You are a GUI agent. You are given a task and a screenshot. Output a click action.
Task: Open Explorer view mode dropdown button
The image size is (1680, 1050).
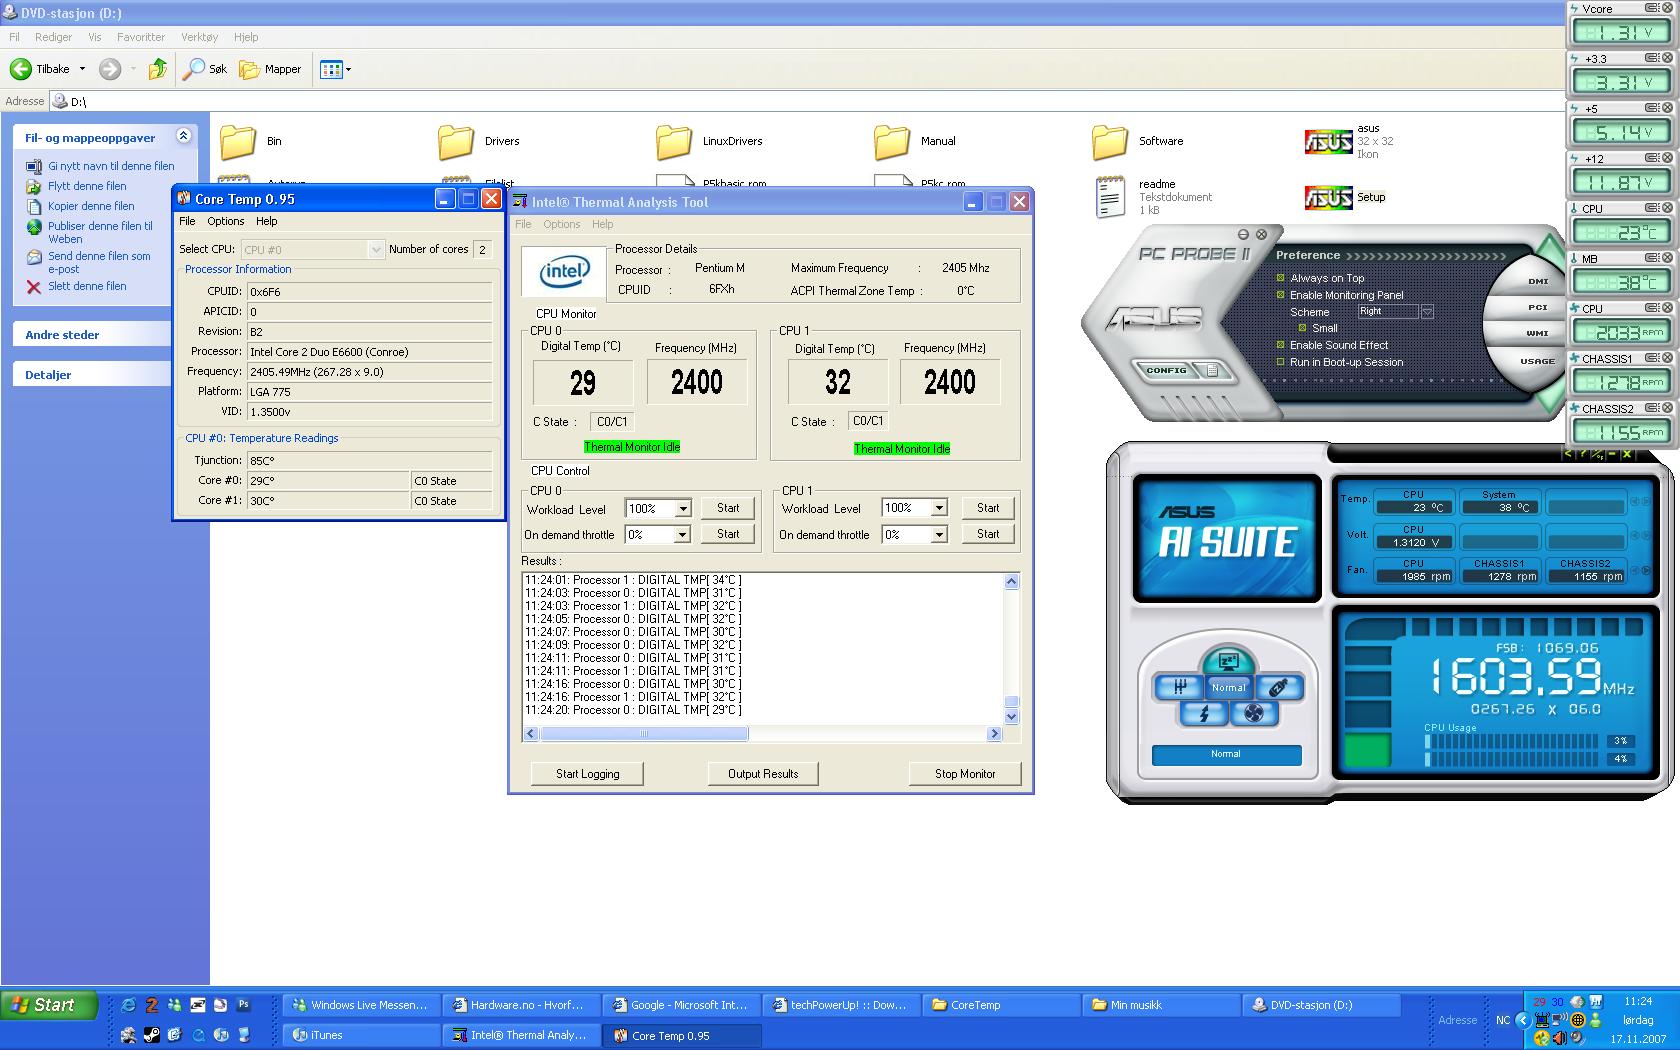click(334, 69)
